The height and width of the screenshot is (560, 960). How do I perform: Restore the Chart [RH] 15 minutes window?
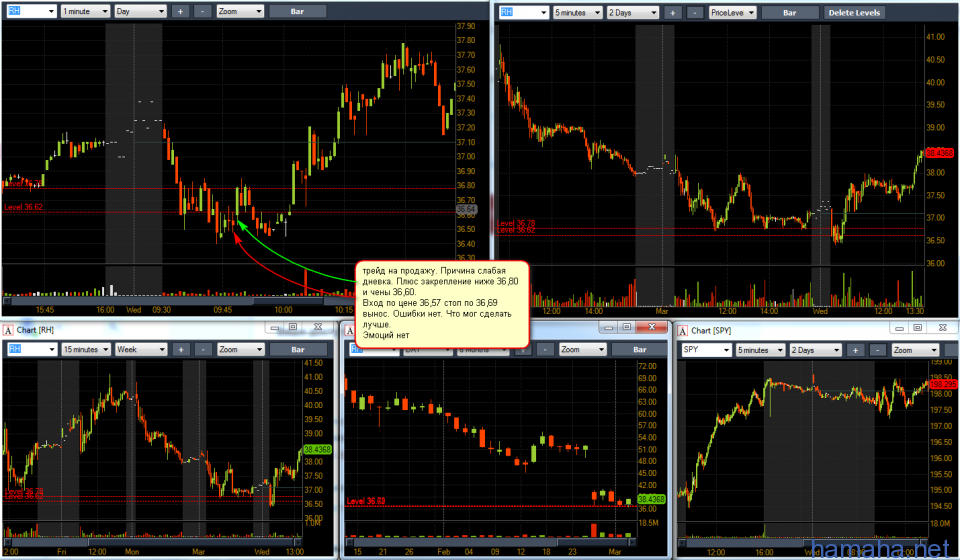pos(293,327)
